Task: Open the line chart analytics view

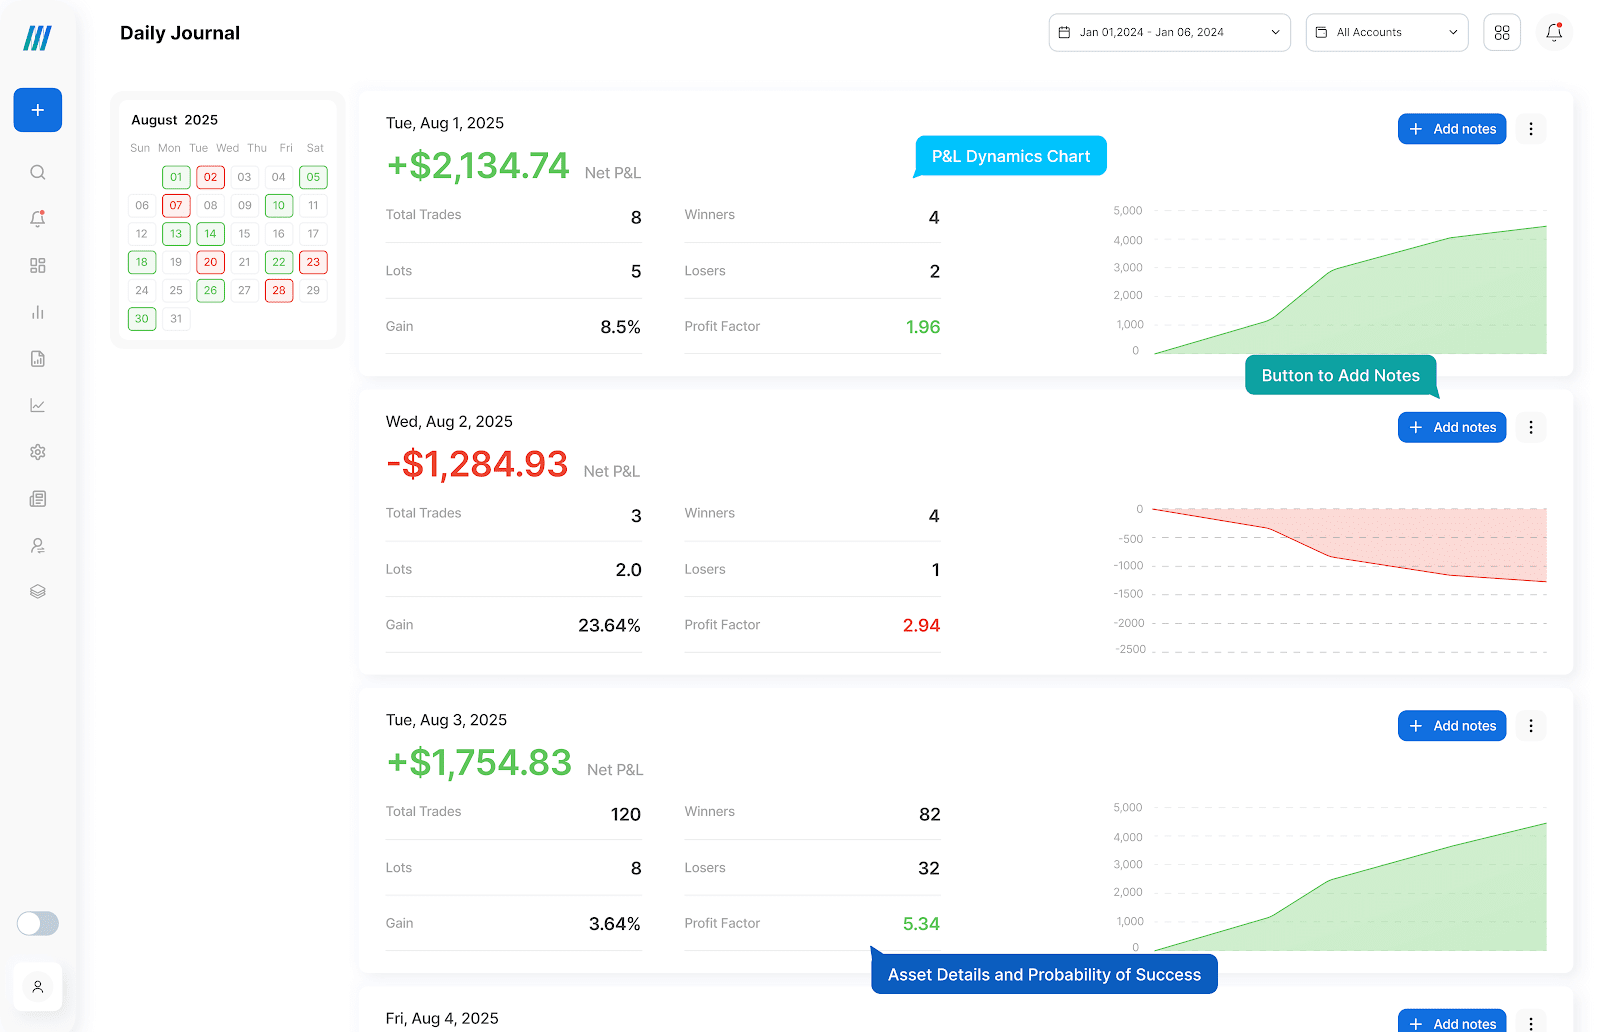Action: point(37,405)
